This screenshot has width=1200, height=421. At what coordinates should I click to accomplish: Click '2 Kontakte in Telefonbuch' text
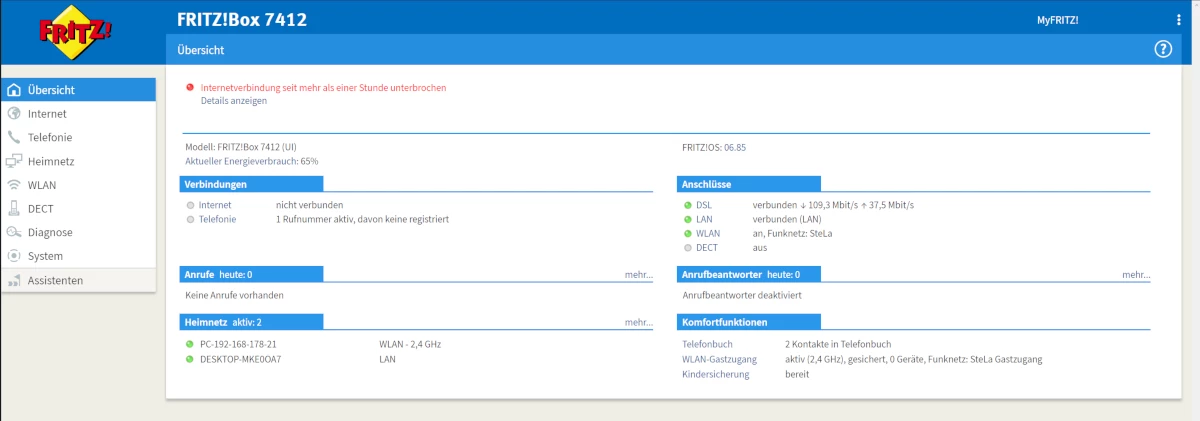[x=838, y=344]
